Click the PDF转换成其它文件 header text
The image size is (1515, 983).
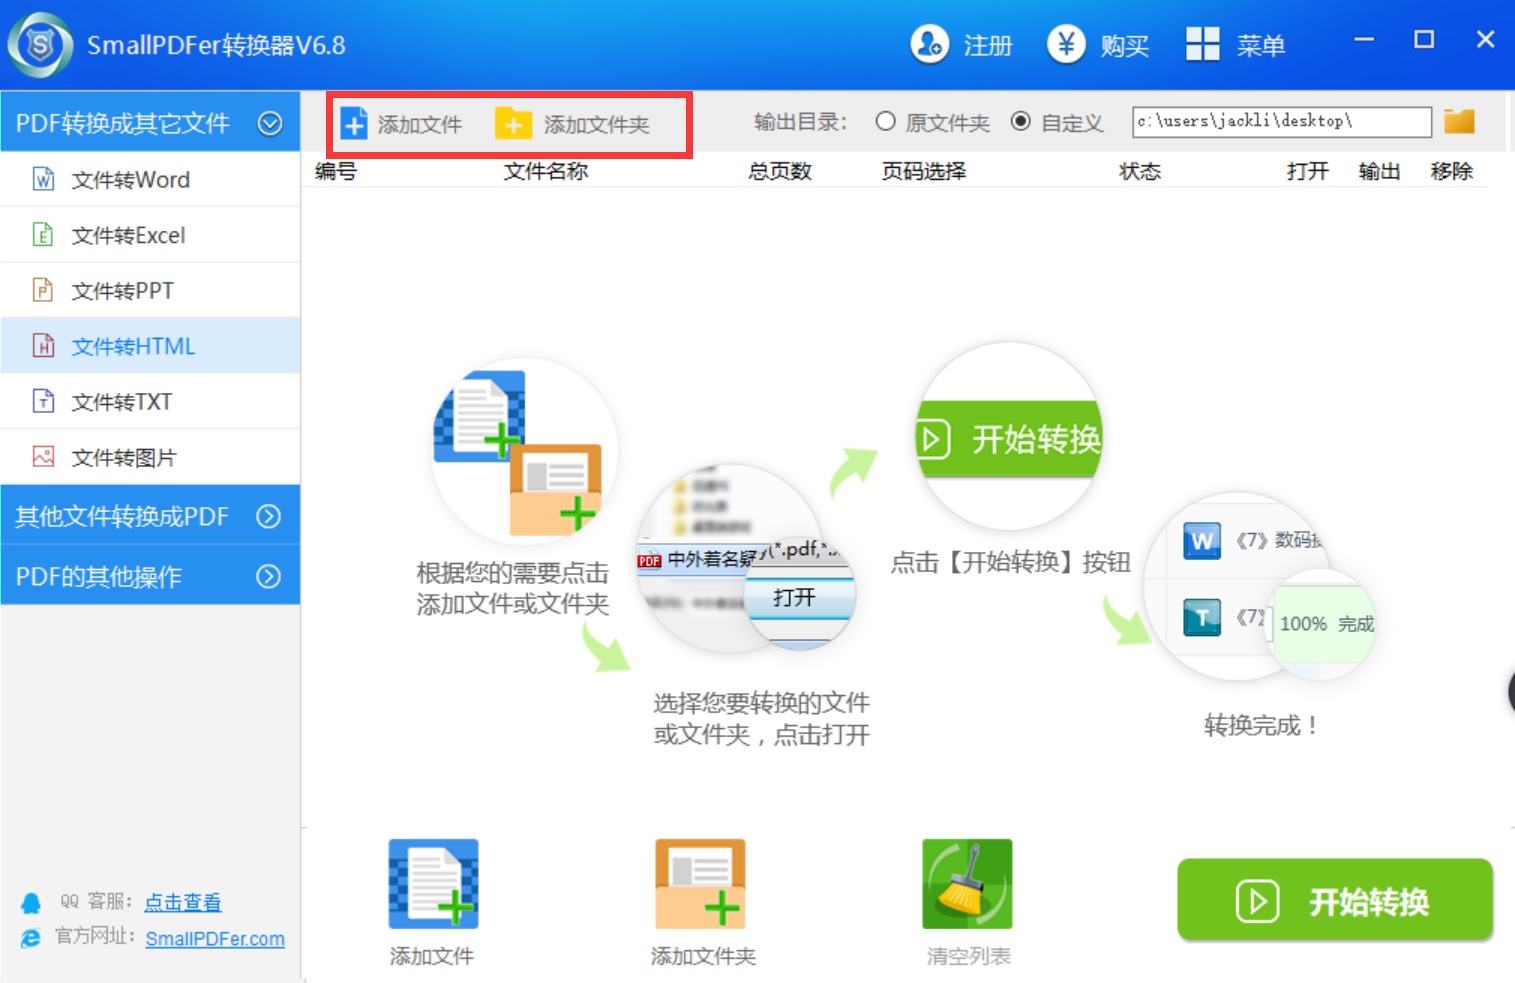[x=123, y=123]
